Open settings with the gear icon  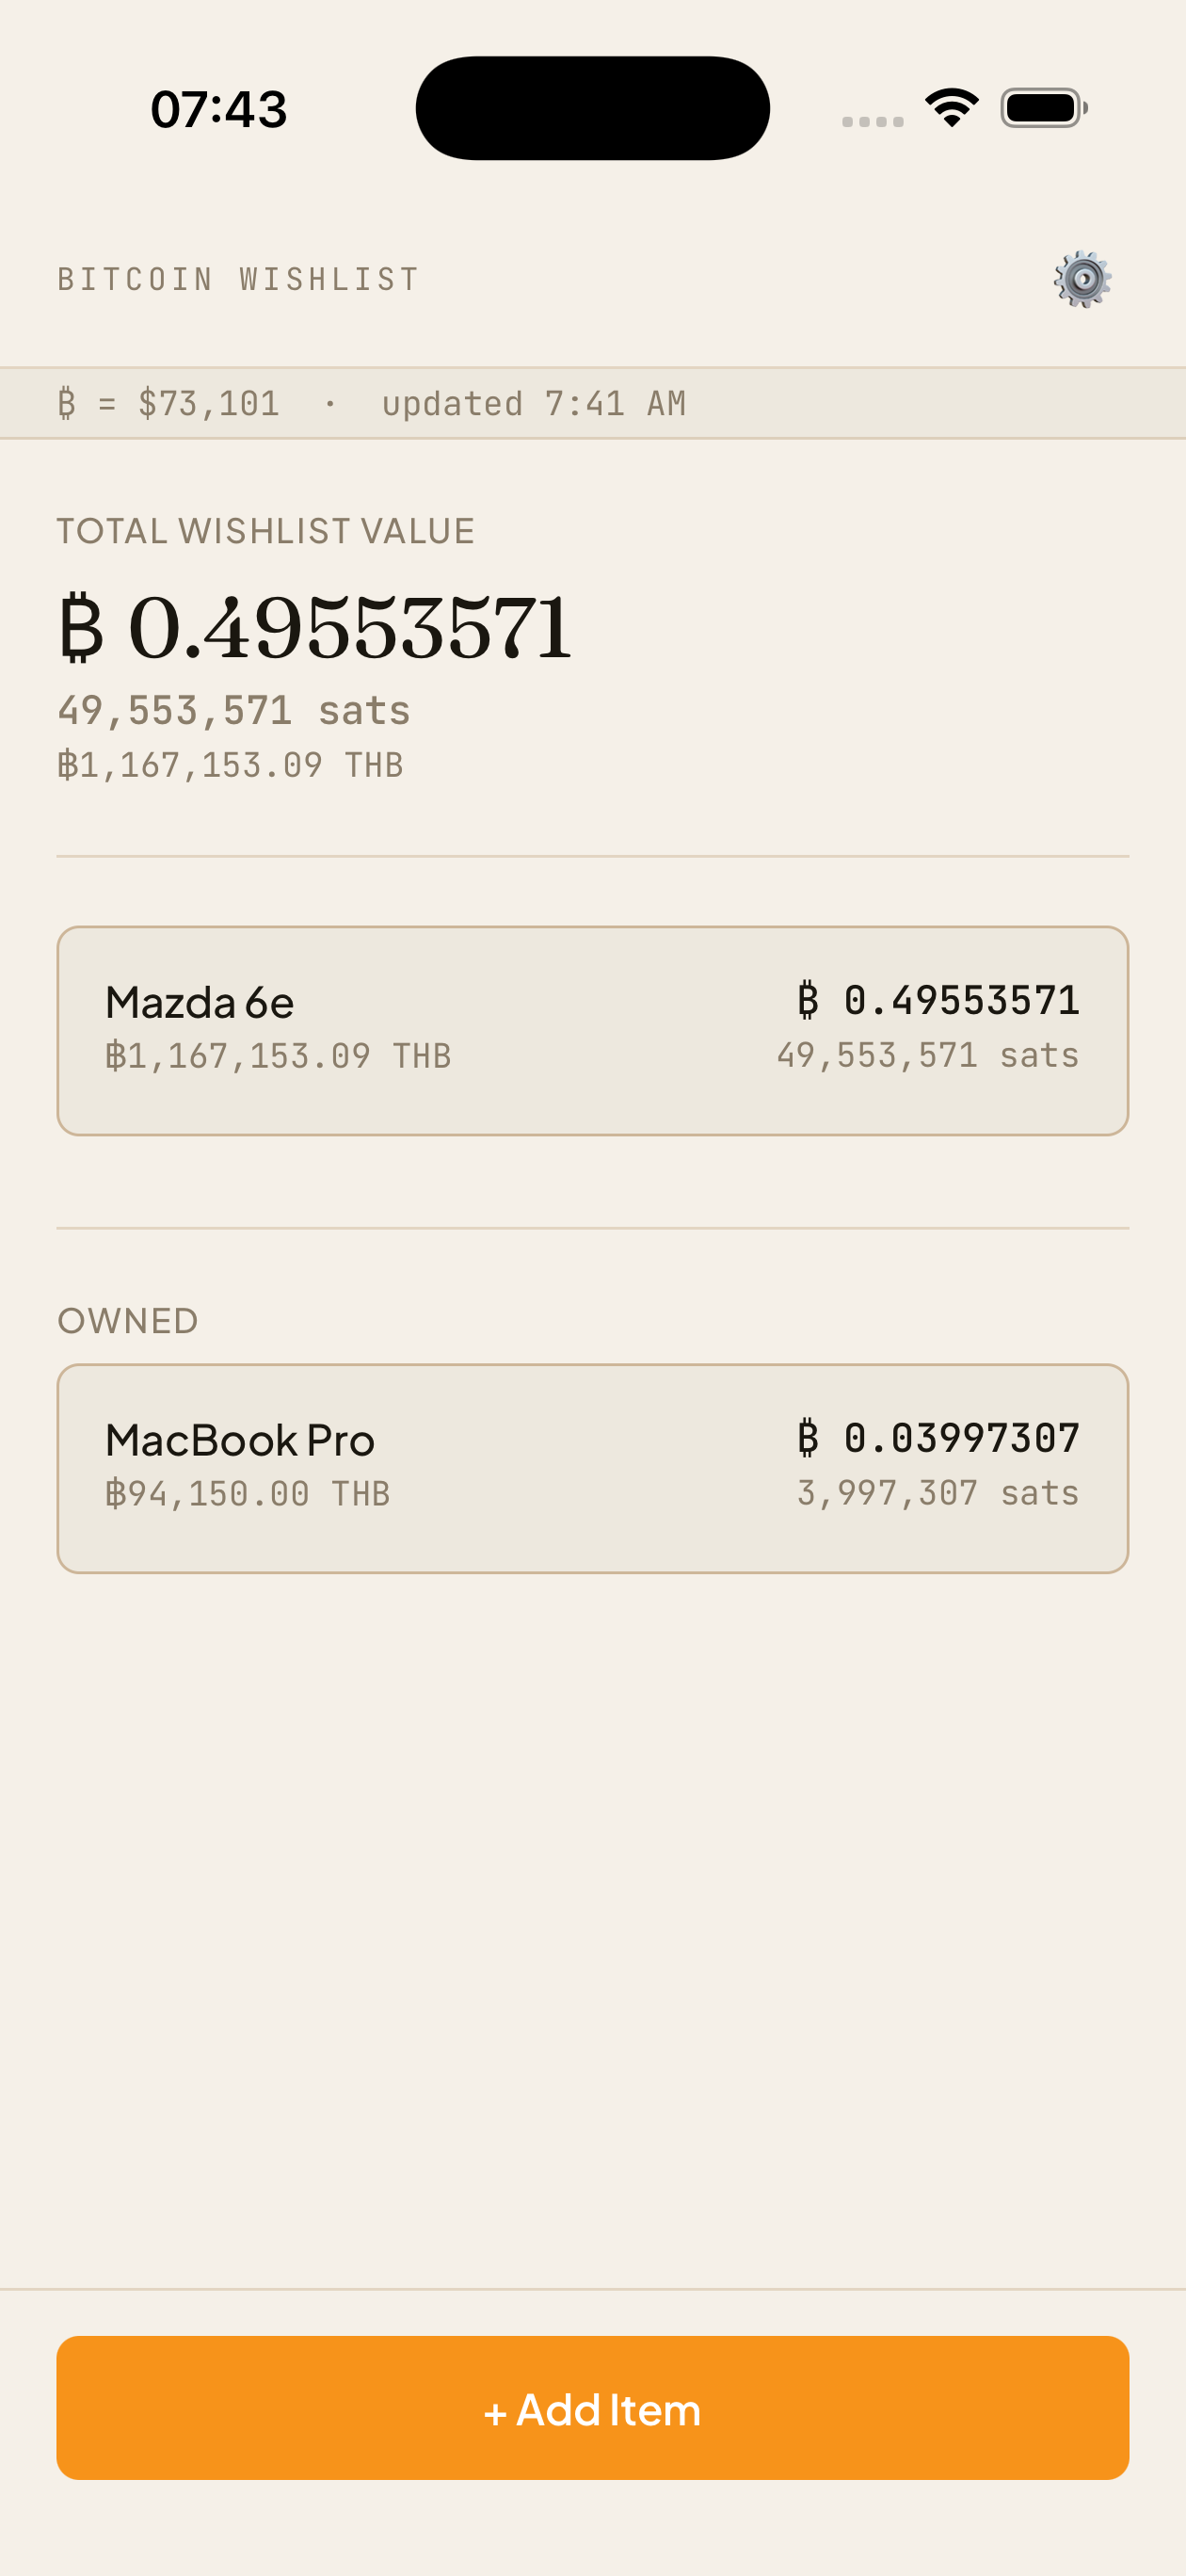1082,279
